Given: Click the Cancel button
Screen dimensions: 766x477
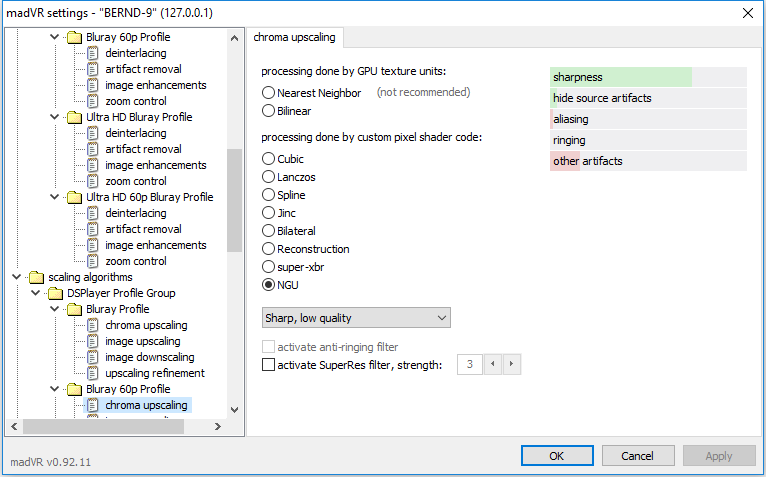Looking at the screenshot, I should (x=638, y=456).
